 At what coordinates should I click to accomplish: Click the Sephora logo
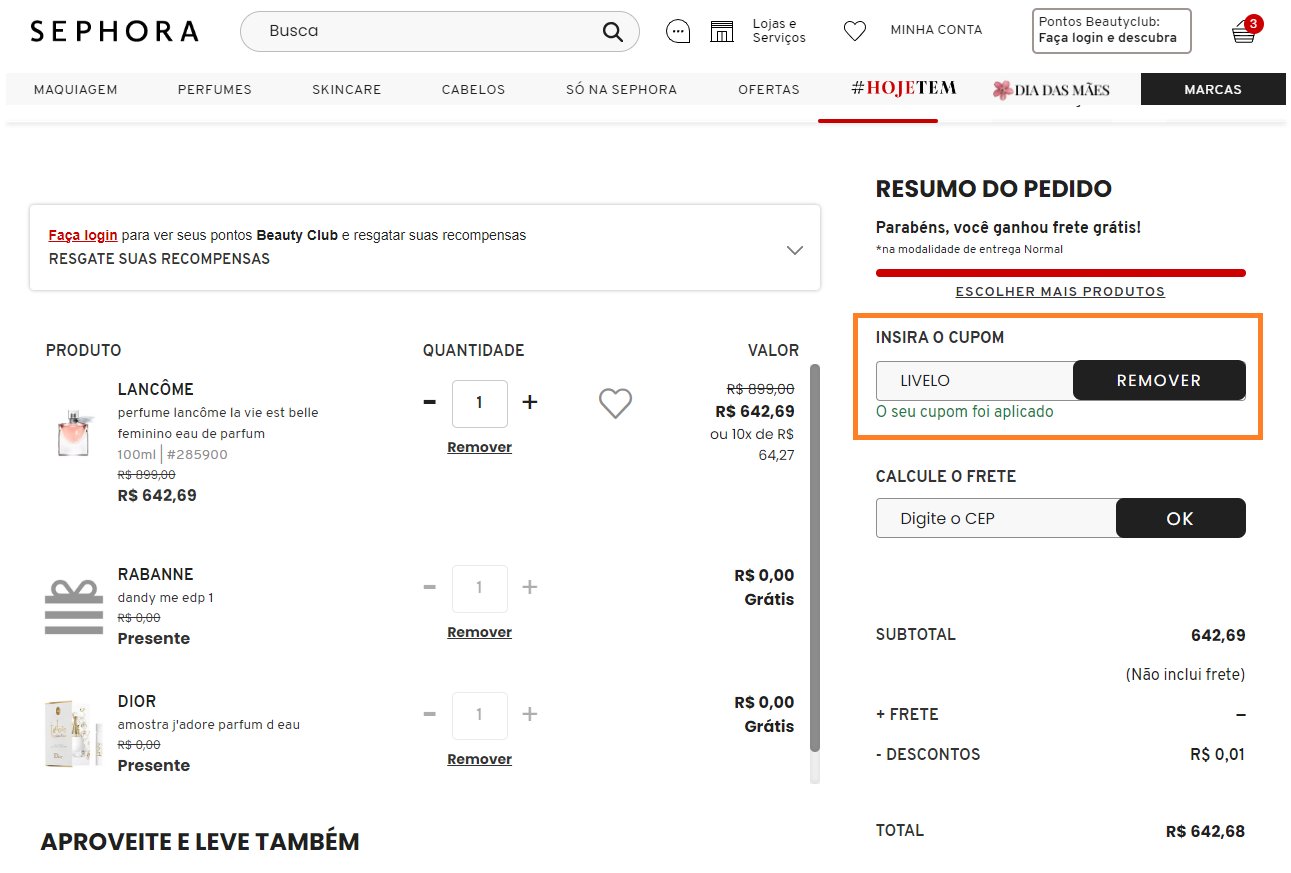(x=114, y=31)
